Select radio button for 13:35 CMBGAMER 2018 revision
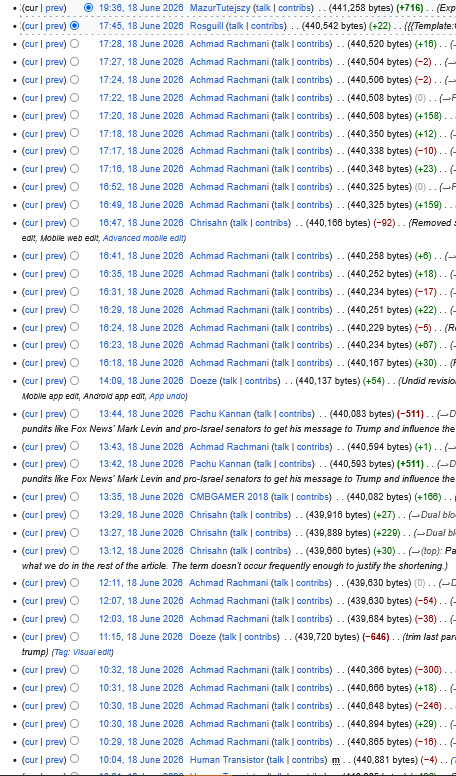 coord(74,496)
